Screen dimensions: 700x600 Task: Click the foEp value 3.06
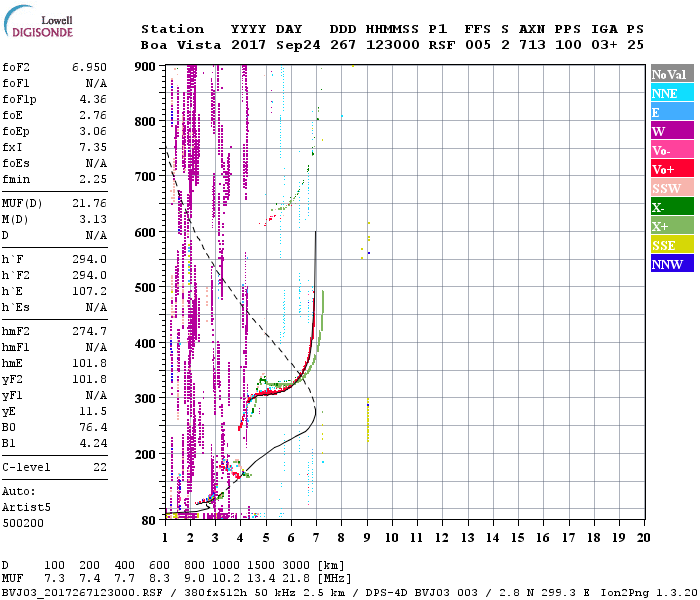(93, 131)
